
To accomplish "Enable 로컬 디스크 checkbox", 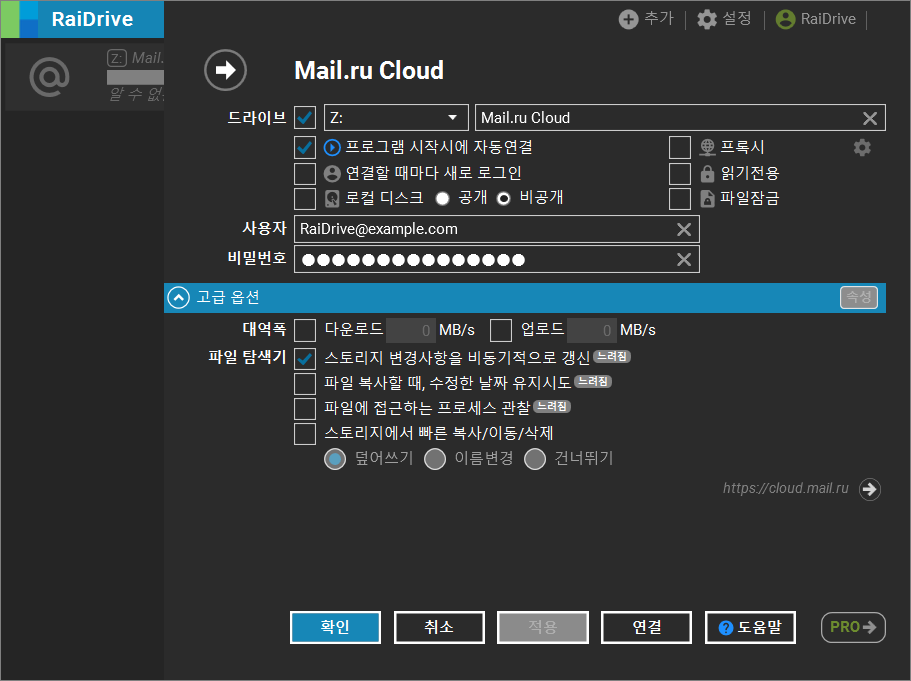I will point(305,199).
